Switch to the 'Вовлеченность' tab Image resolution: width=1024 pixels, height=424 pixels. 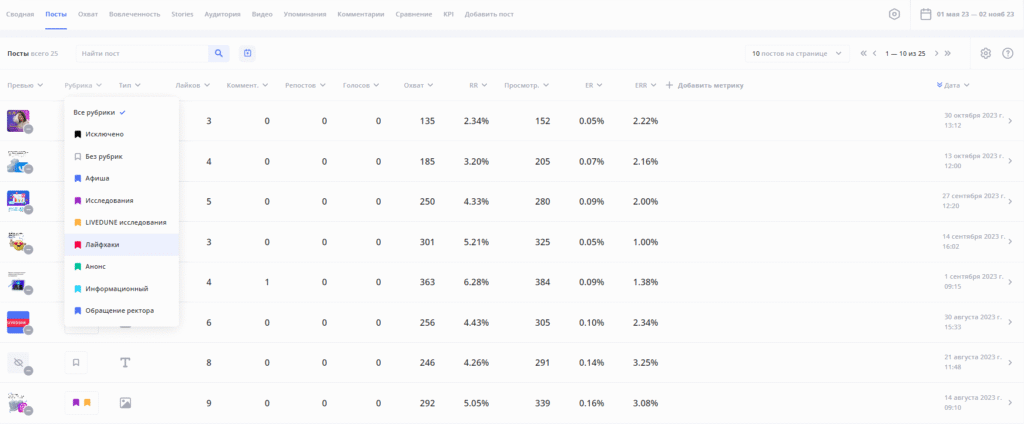tap(133, 15)
